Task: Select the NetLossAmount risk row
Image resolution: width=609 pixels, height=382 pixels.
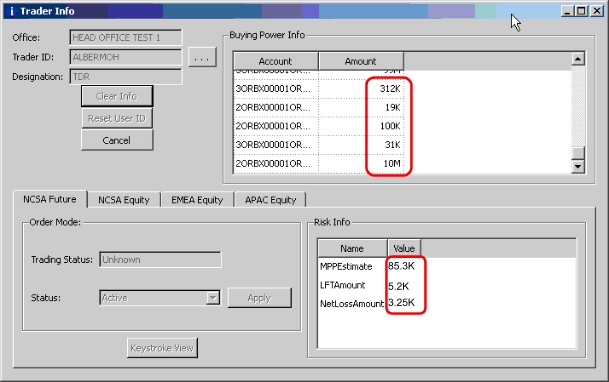Action: 369,303
